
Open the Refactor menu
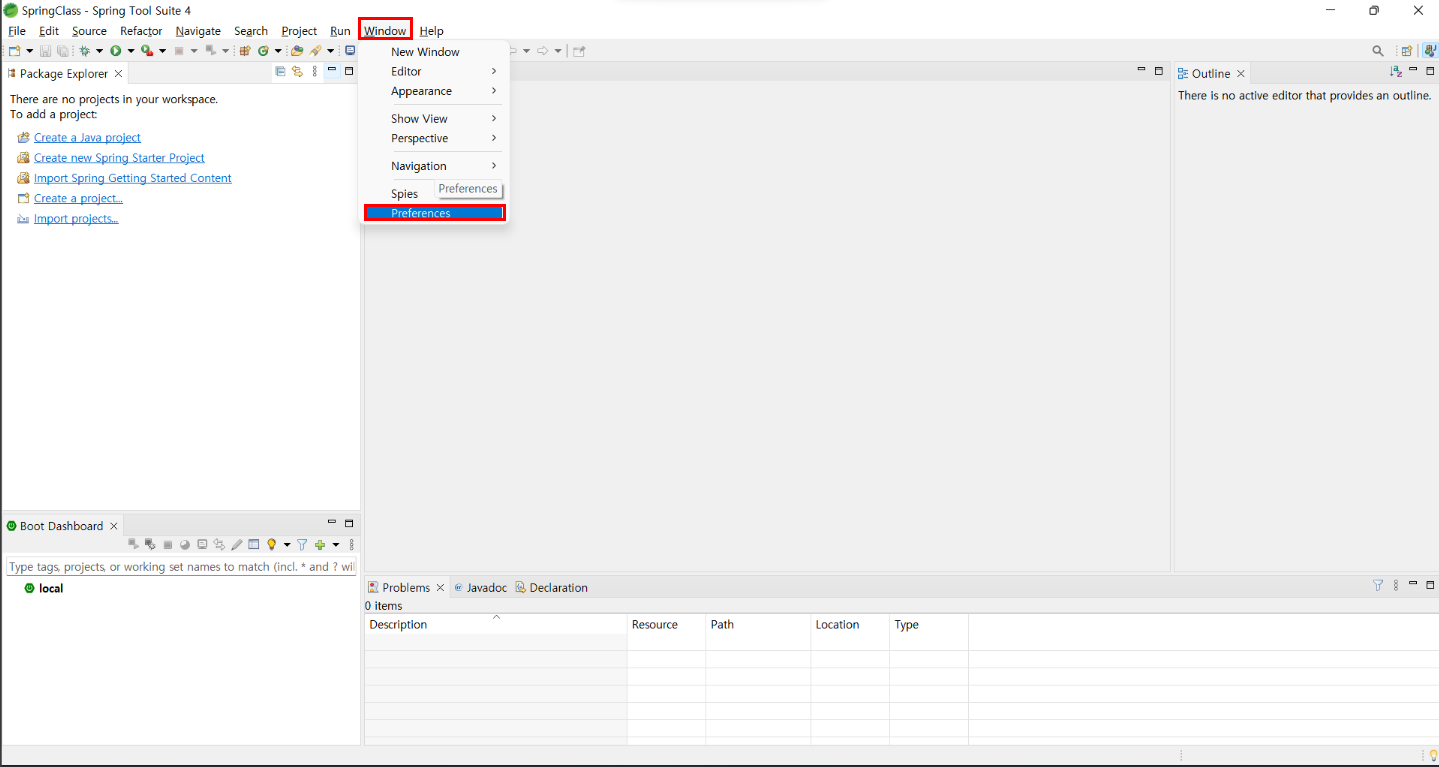[141, 31]
